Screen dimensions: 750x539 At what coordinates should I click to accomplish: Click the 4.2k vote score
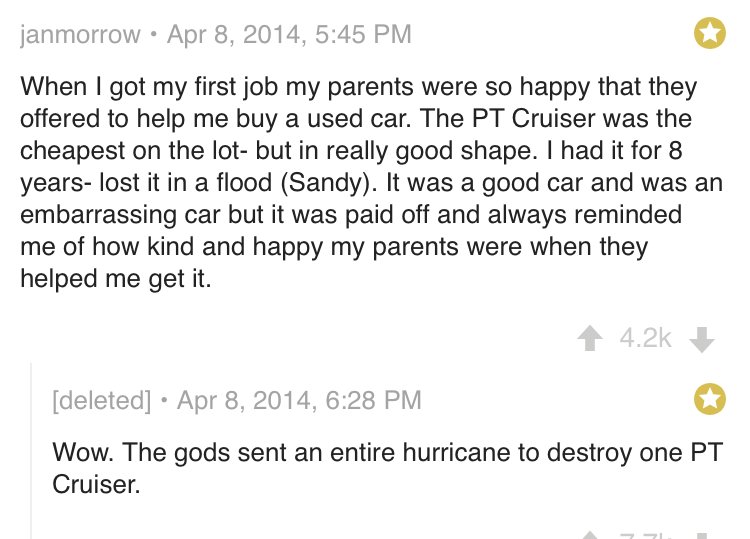point(646,338)
